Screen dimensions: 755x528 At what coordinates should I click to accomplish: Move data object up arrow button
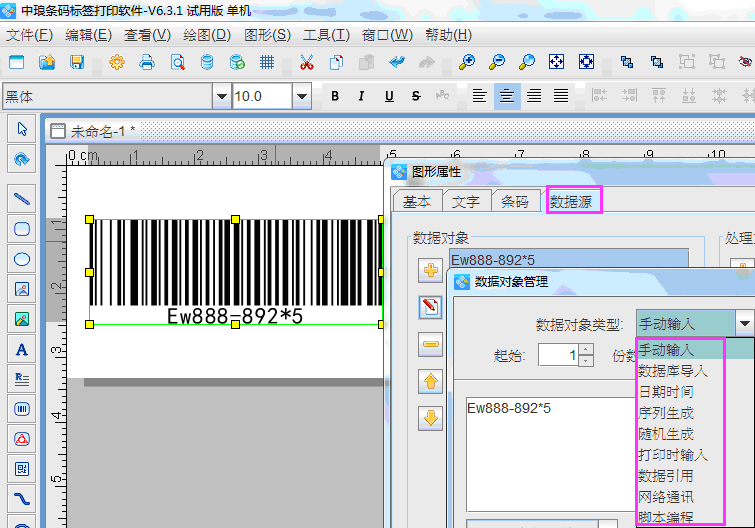[430, 382]
